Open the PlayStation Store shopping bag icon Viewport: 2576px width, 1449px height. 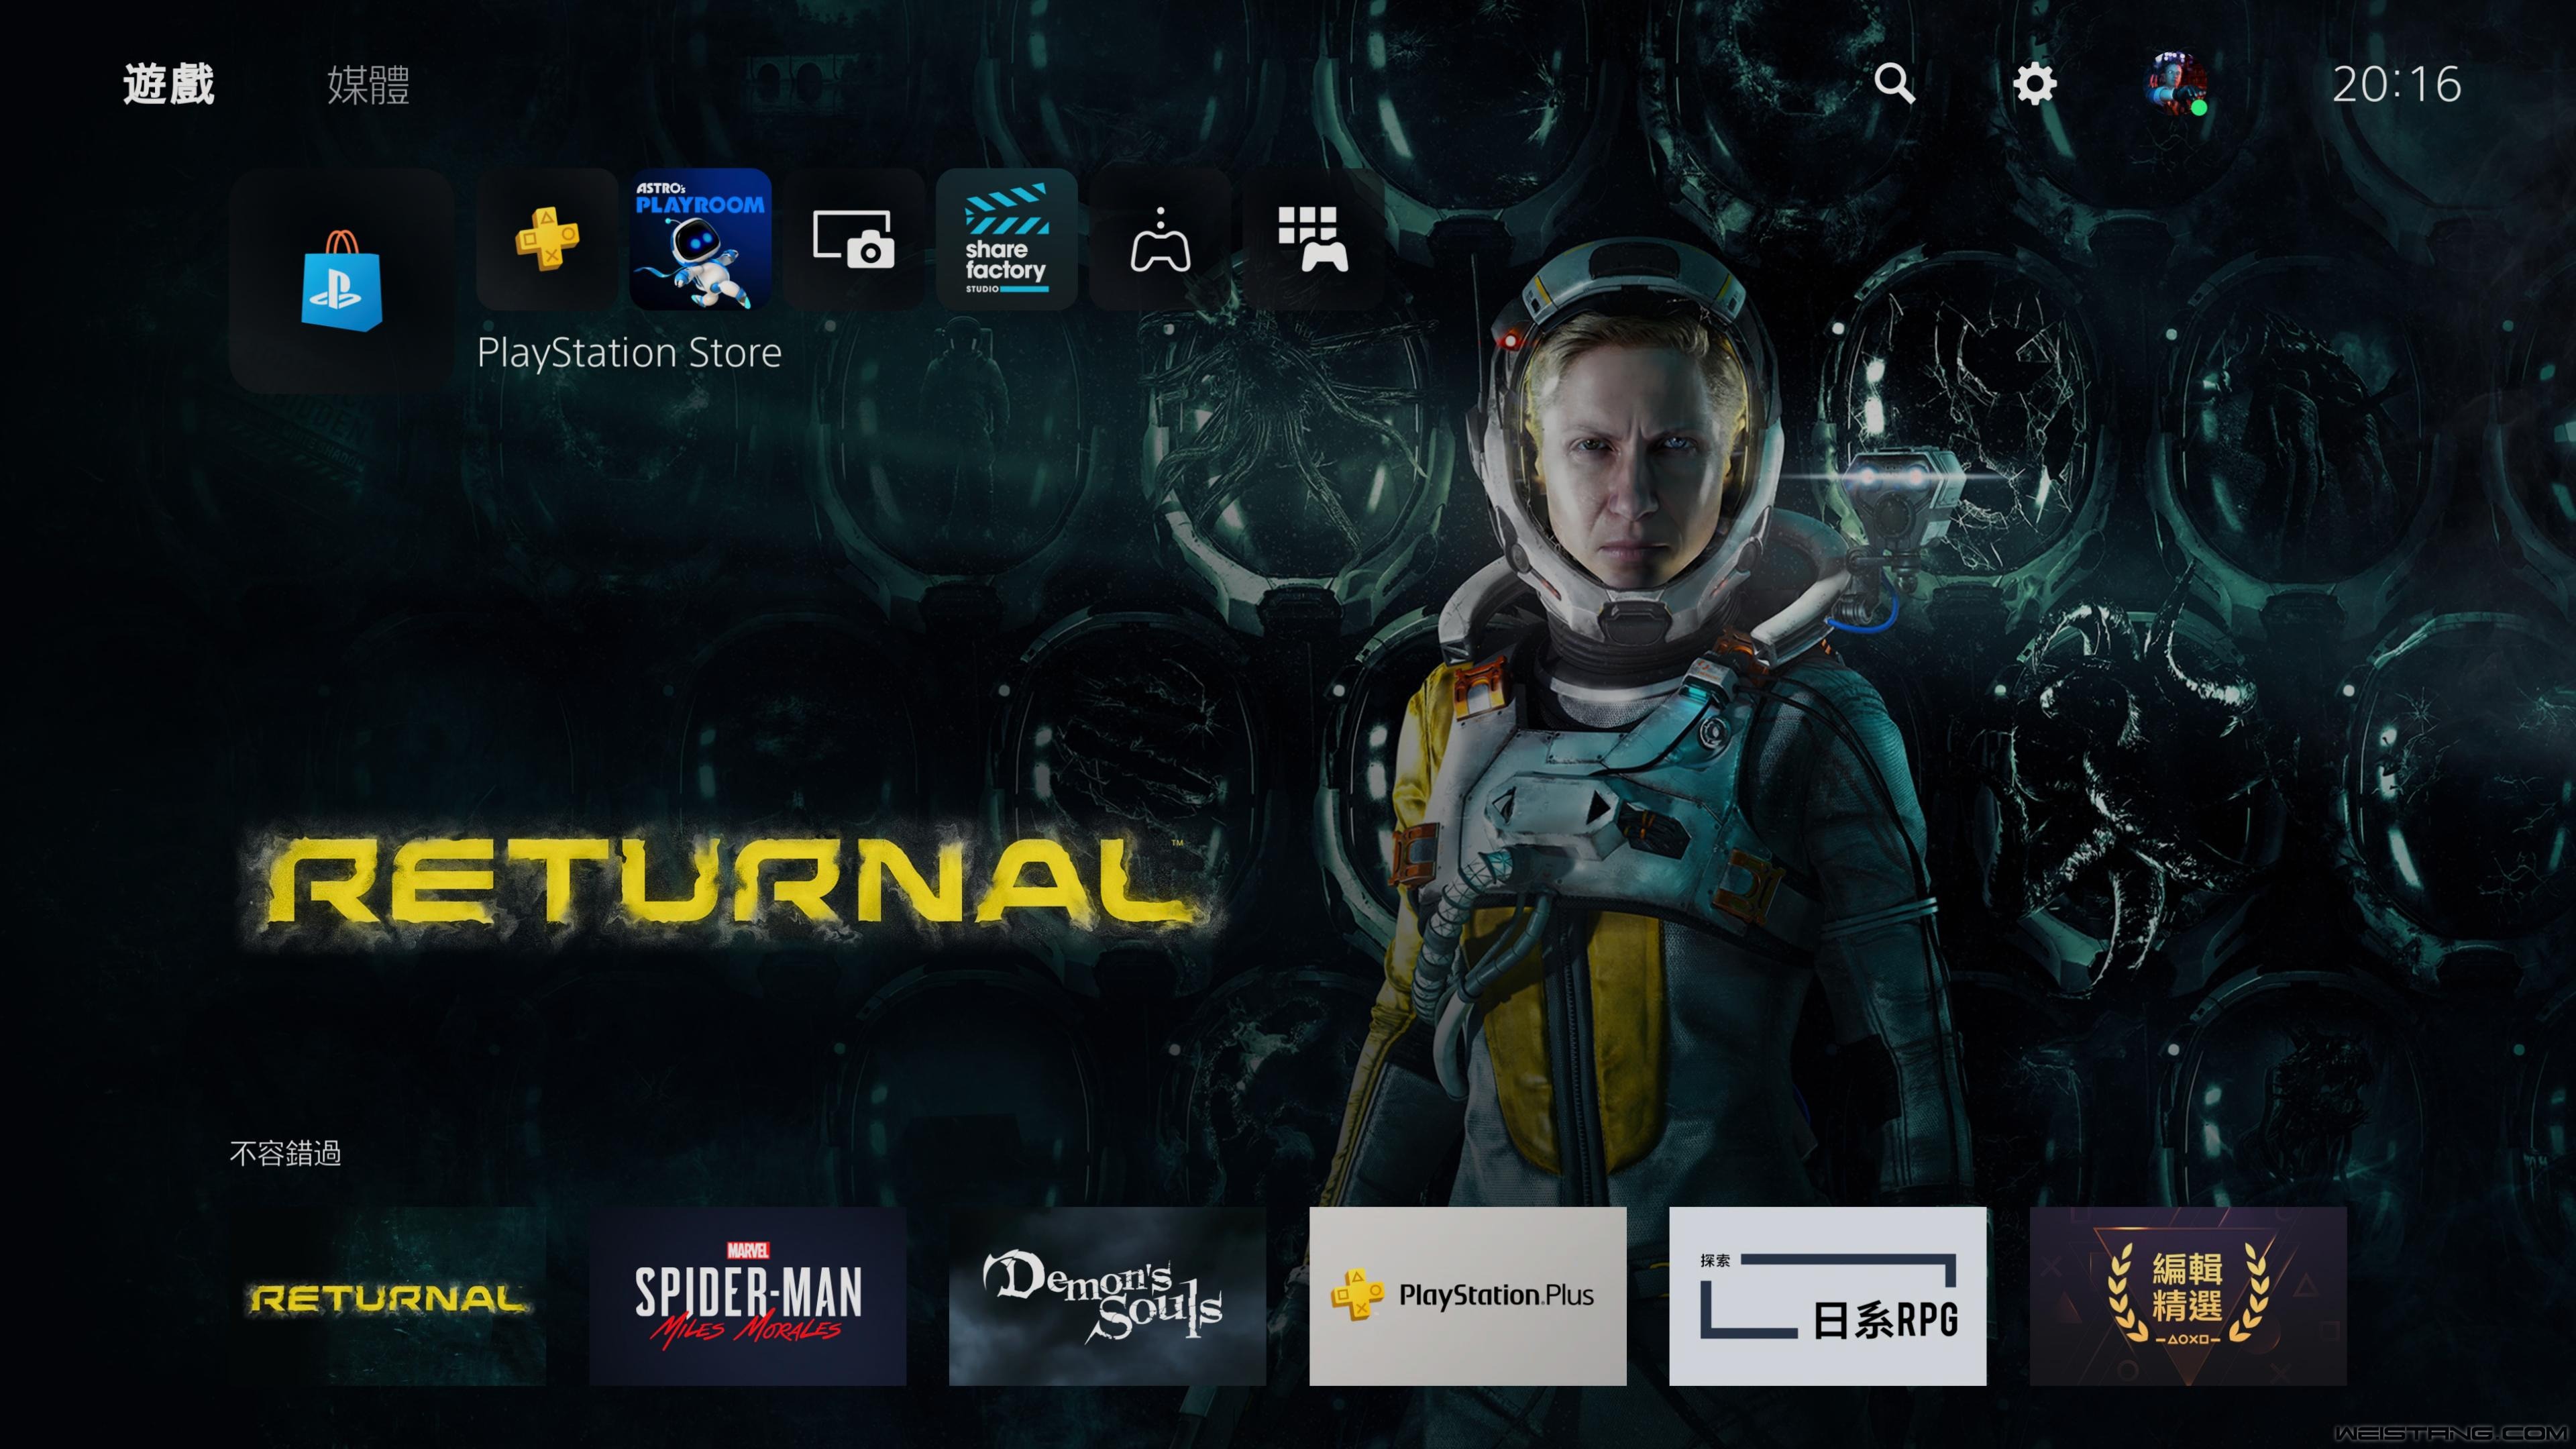point(341,280)
